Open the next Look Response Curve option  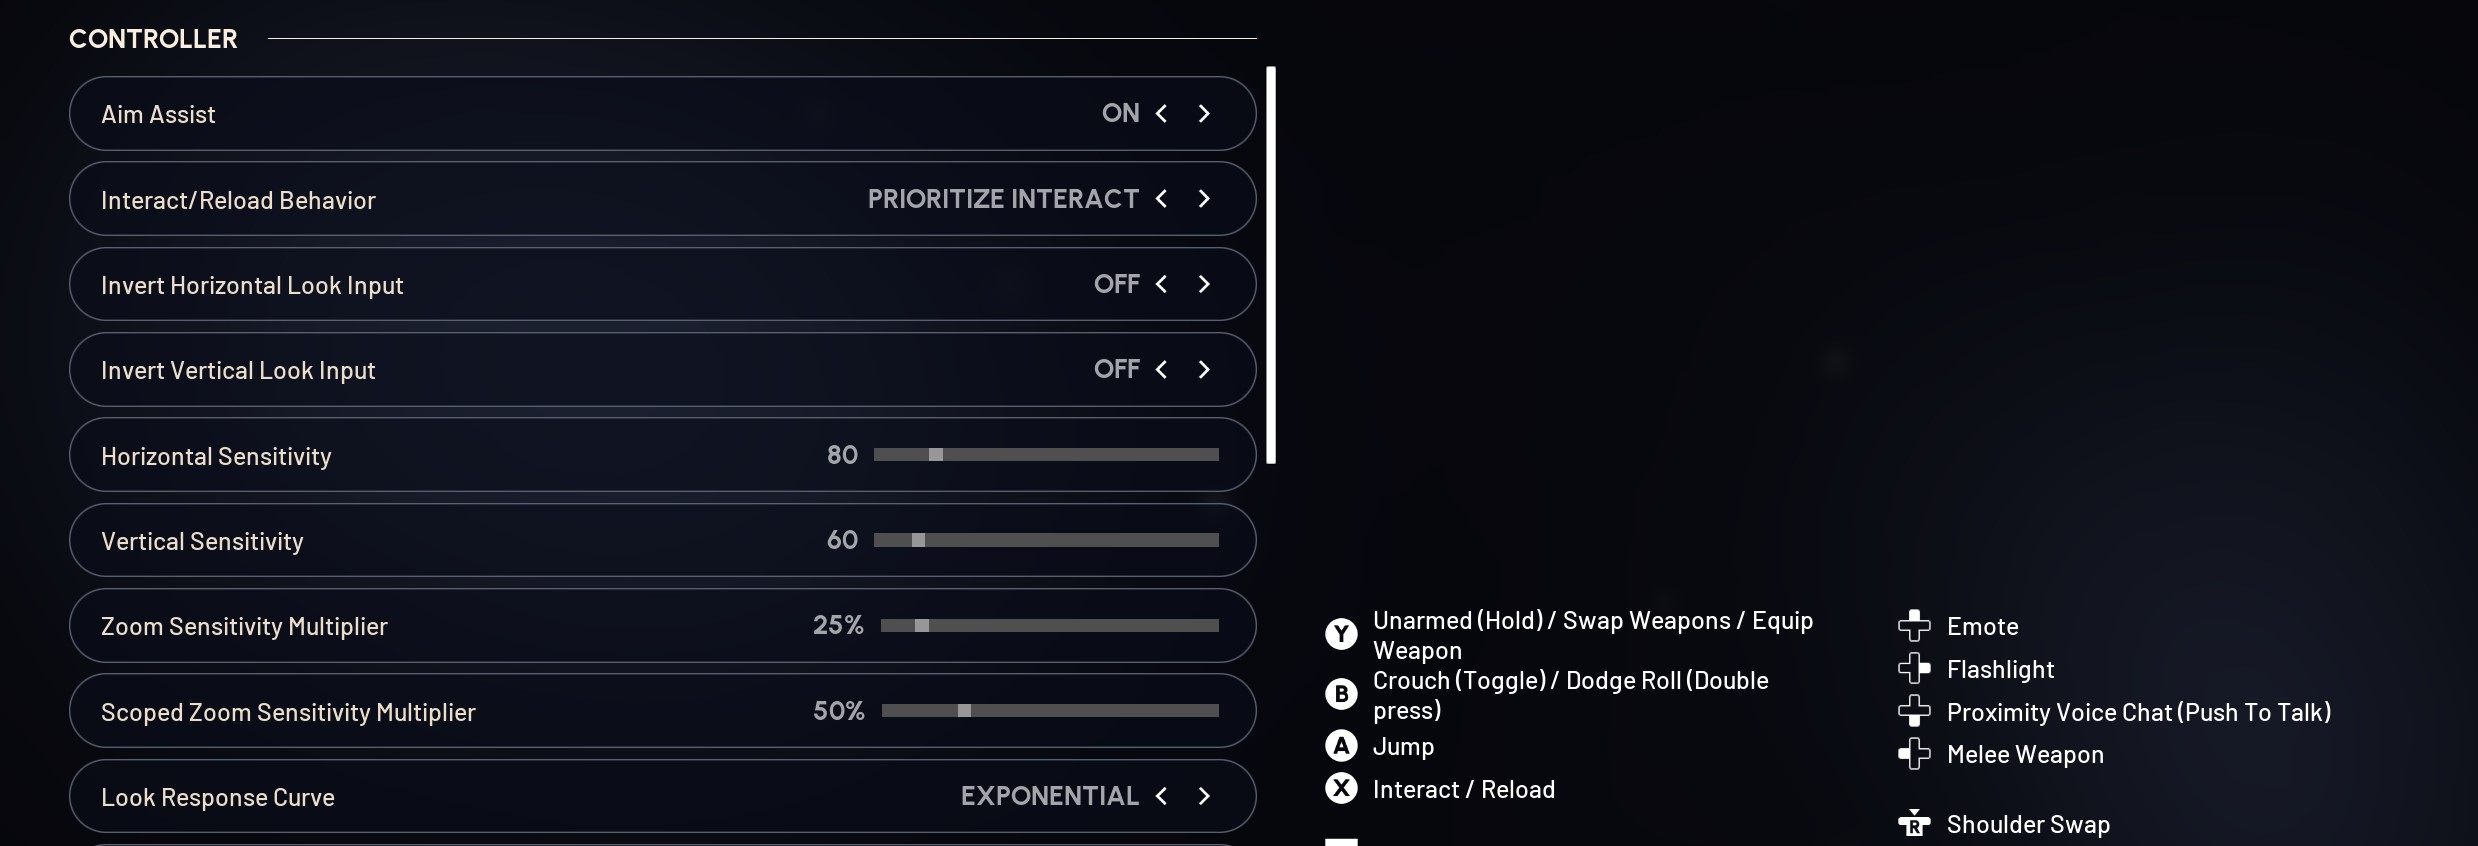click(x=1203, y=796)
